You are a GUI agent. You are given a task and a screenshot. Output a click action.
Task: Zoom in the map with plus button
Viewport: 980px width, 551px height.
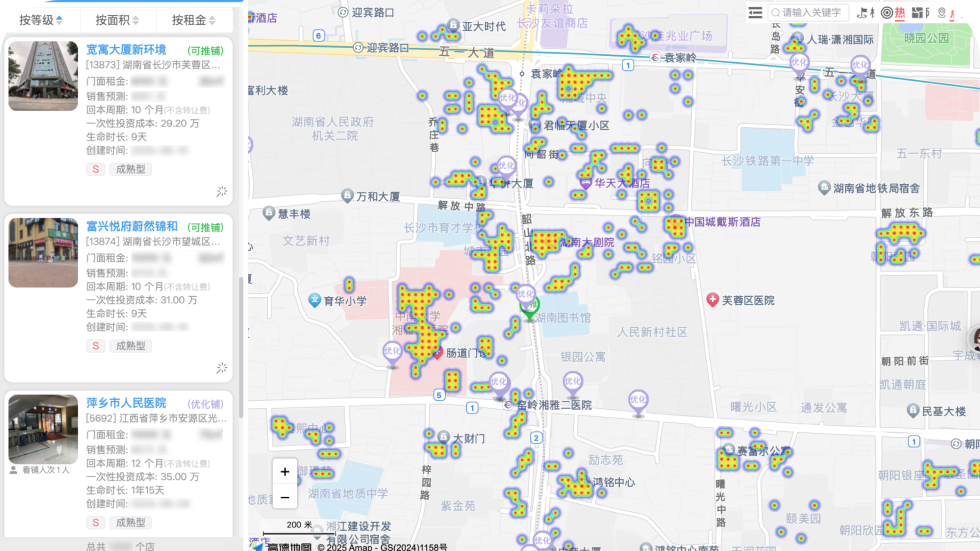(x=285, y=472)
